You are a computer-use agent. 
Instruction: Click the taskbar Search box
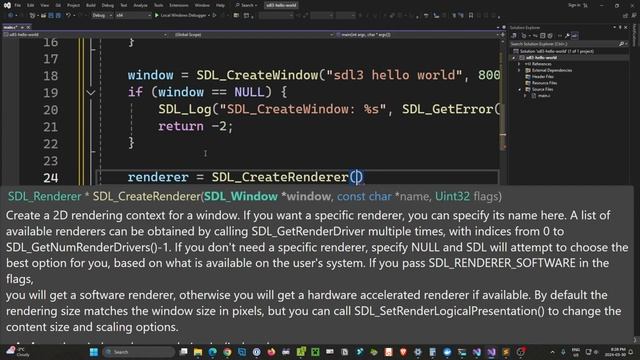click(139, 352)
